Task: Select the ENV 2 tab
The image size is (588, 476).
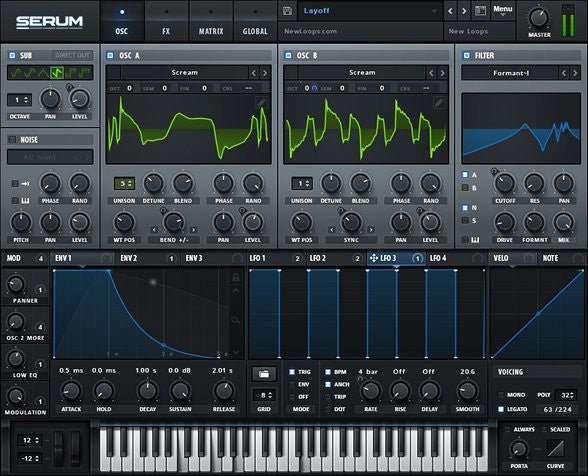Action: pyautogui.click(x=147, y=258)
